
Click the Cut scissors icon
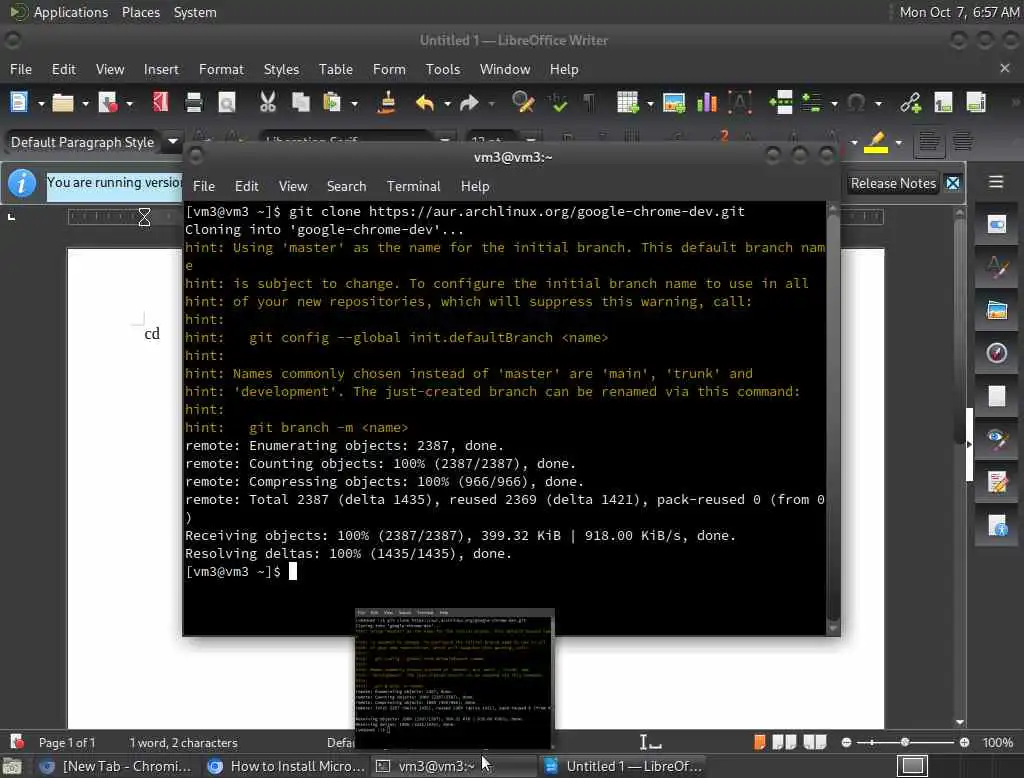(268, 103)
